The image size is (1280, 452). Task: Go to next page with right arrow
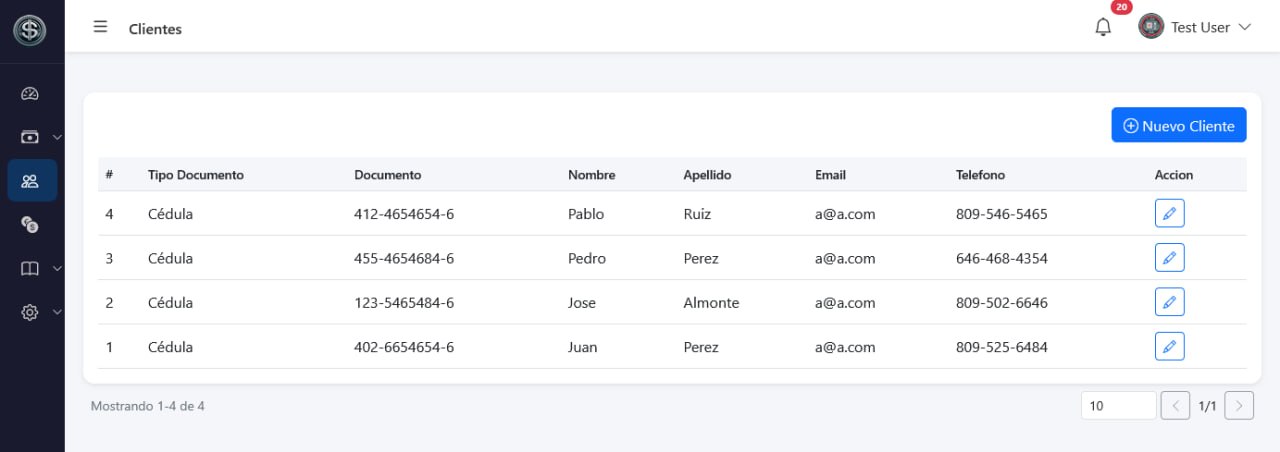(1239, 405)
